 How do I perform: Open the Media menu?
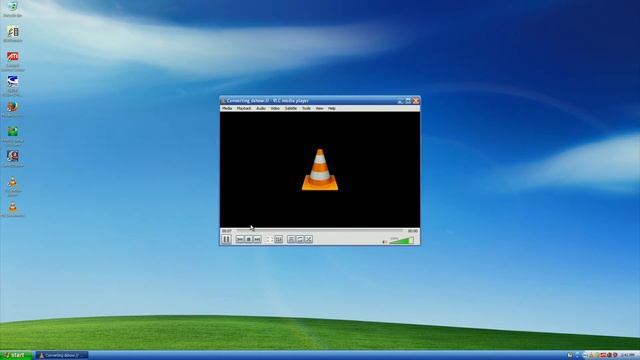227,109
